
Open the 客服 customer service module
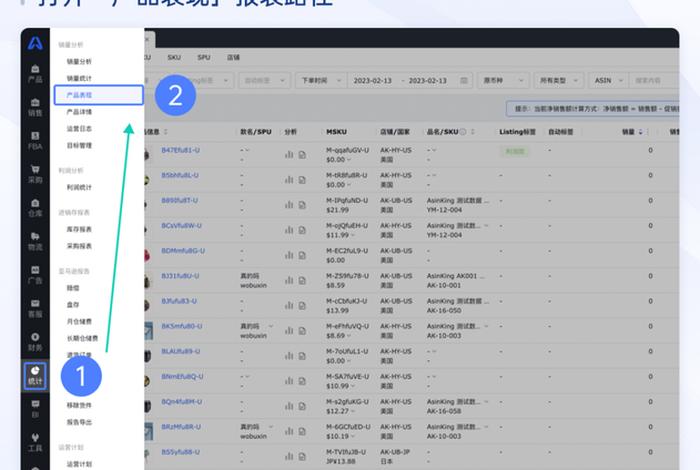(35, 308)
